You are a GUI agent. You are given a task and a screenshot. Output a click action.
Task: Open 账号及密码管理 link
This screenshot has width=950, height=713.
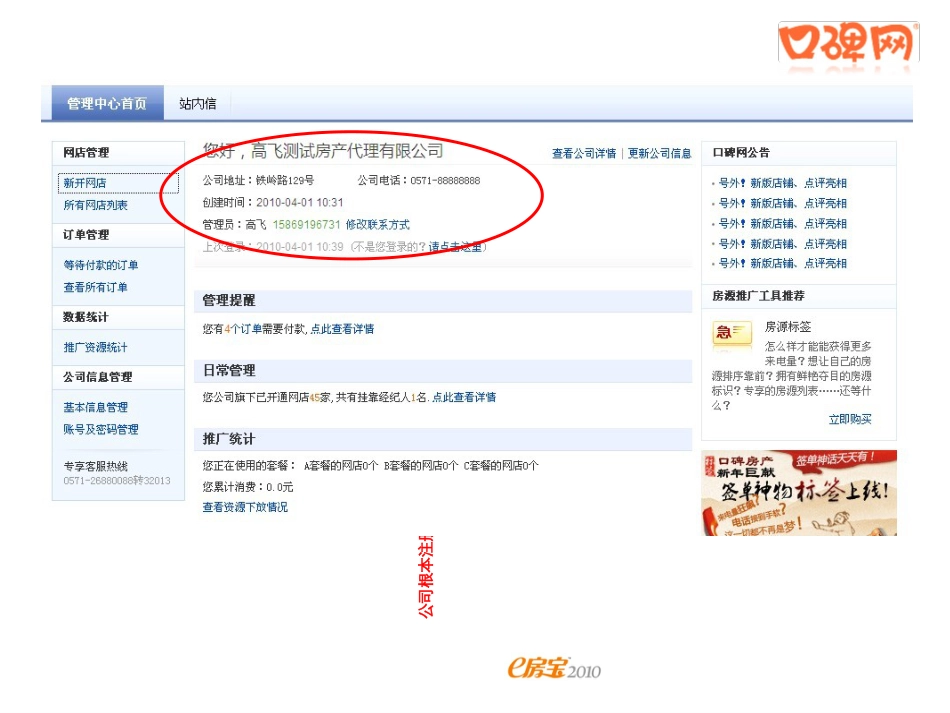101,429
